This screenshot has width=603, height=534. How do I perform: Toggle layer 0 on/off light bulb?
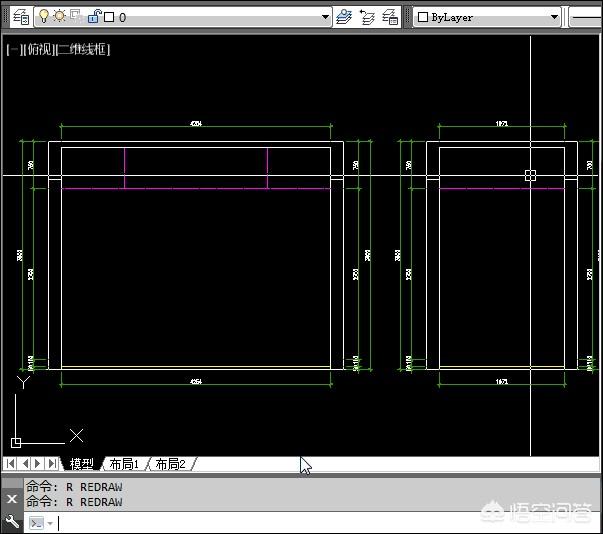tap(44, 17)
